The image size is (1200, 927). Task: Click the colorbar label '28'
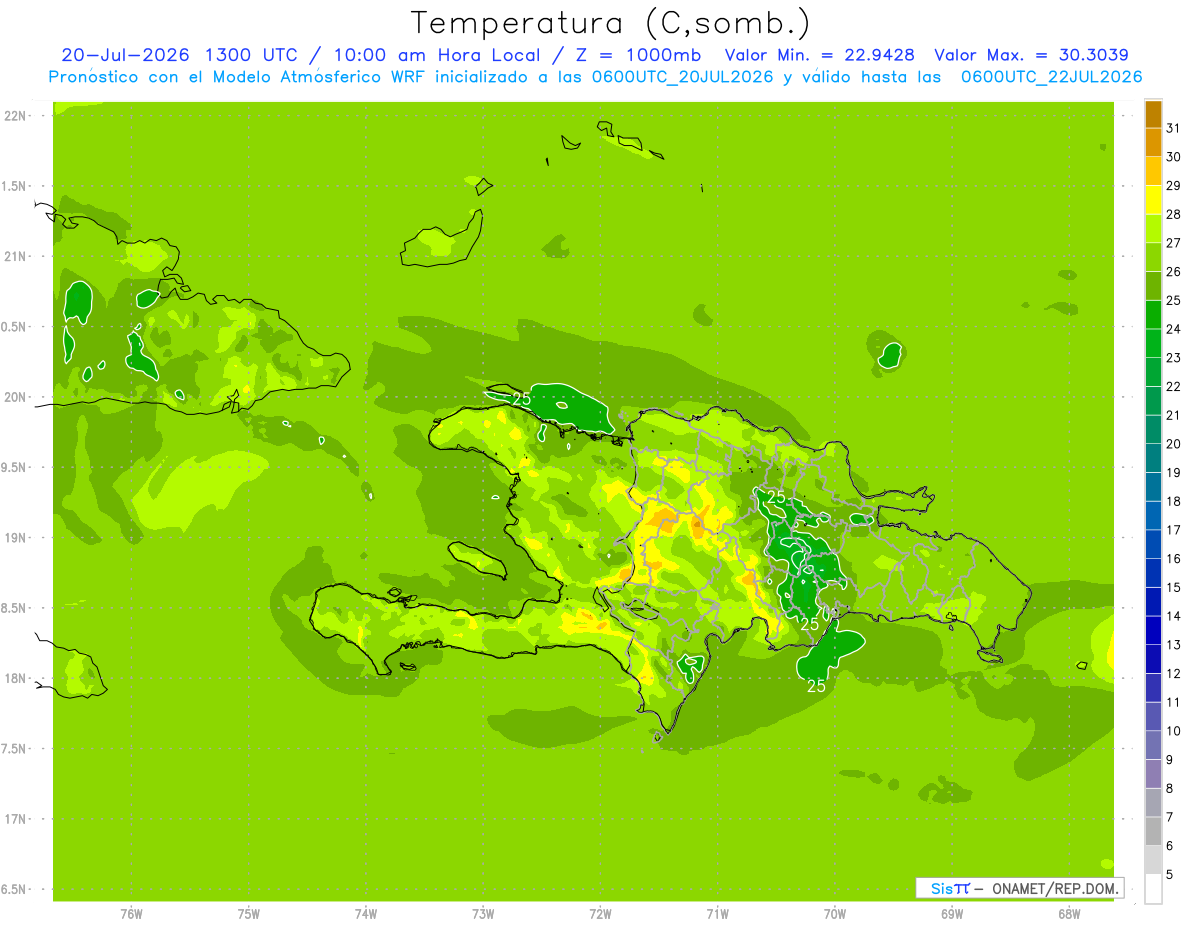tap(1173, 214)
